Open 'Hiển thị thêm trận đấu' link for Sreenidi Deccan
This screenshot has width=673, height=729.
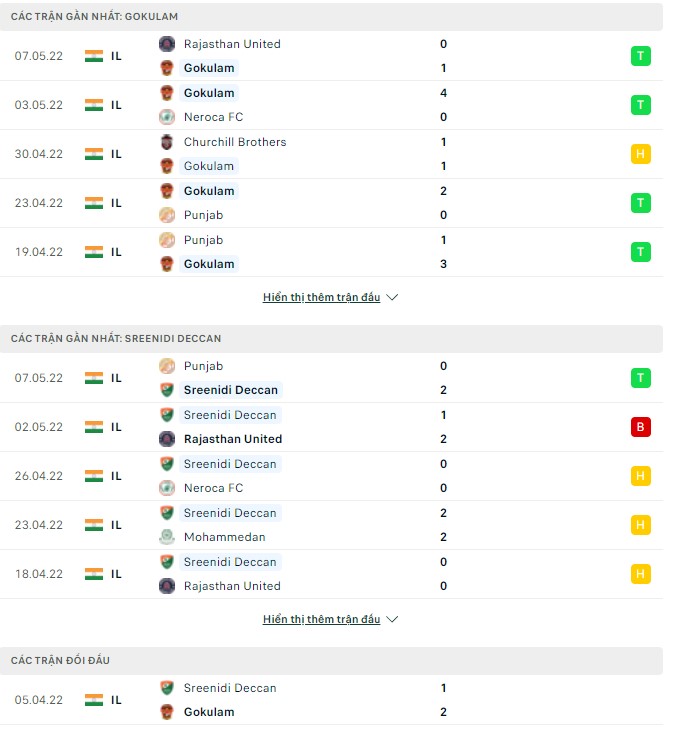coord(321,620)
